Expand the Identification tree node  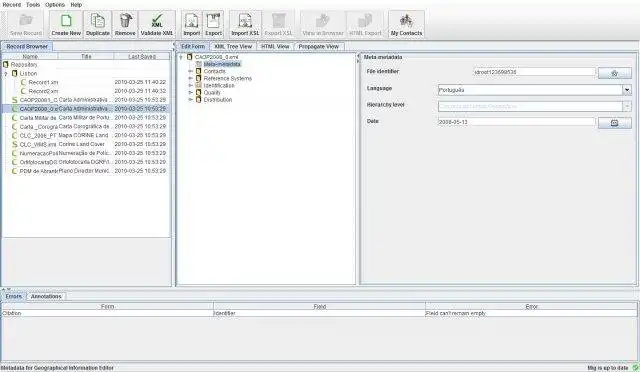[x=190, y=86]
